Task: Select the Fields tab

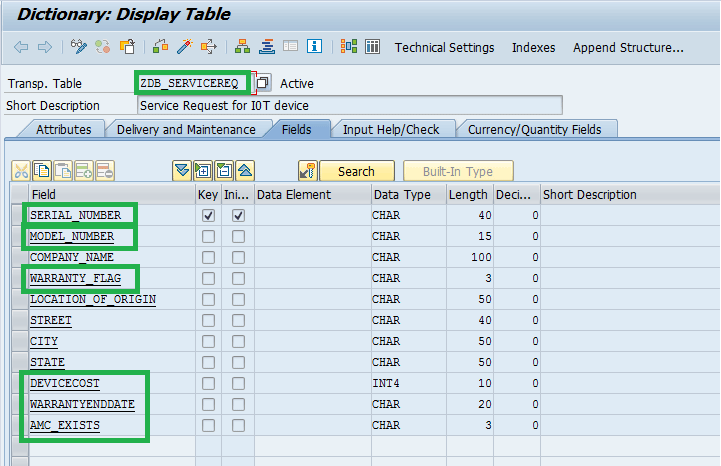Action: point(297,129)
